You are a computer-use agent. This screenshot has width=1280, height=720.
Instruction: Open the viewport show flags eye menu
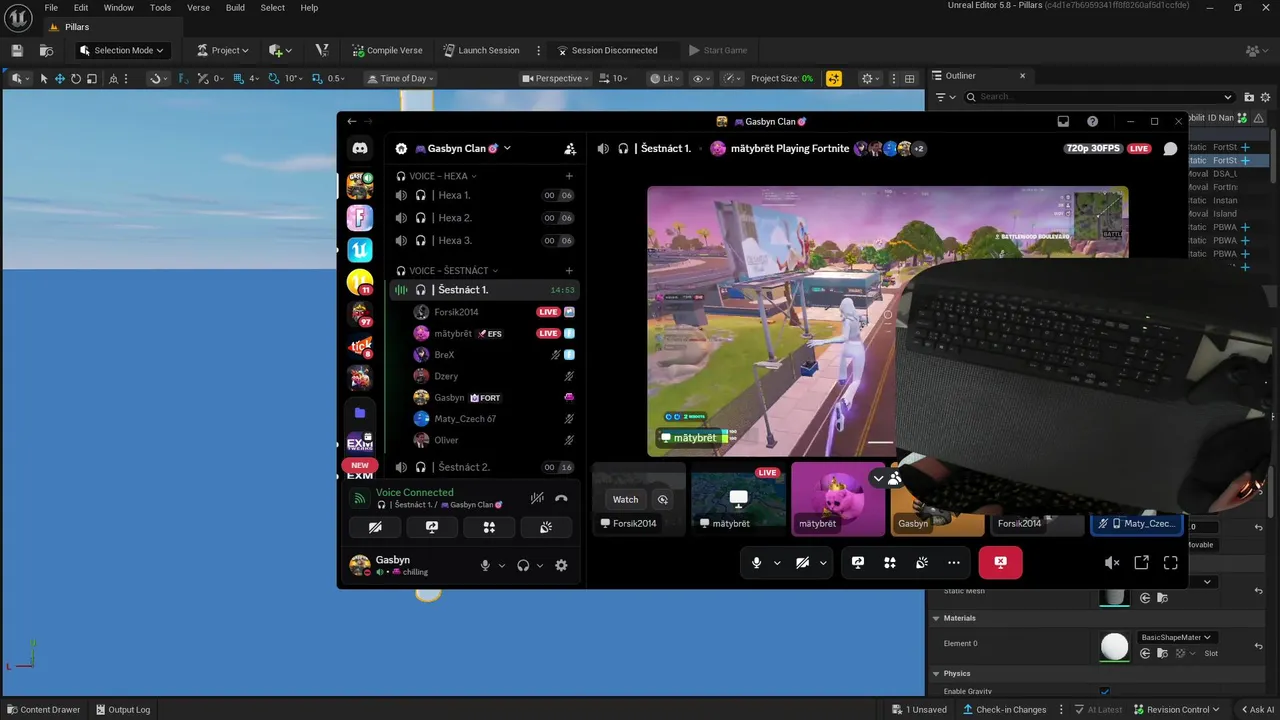(702, 78)
